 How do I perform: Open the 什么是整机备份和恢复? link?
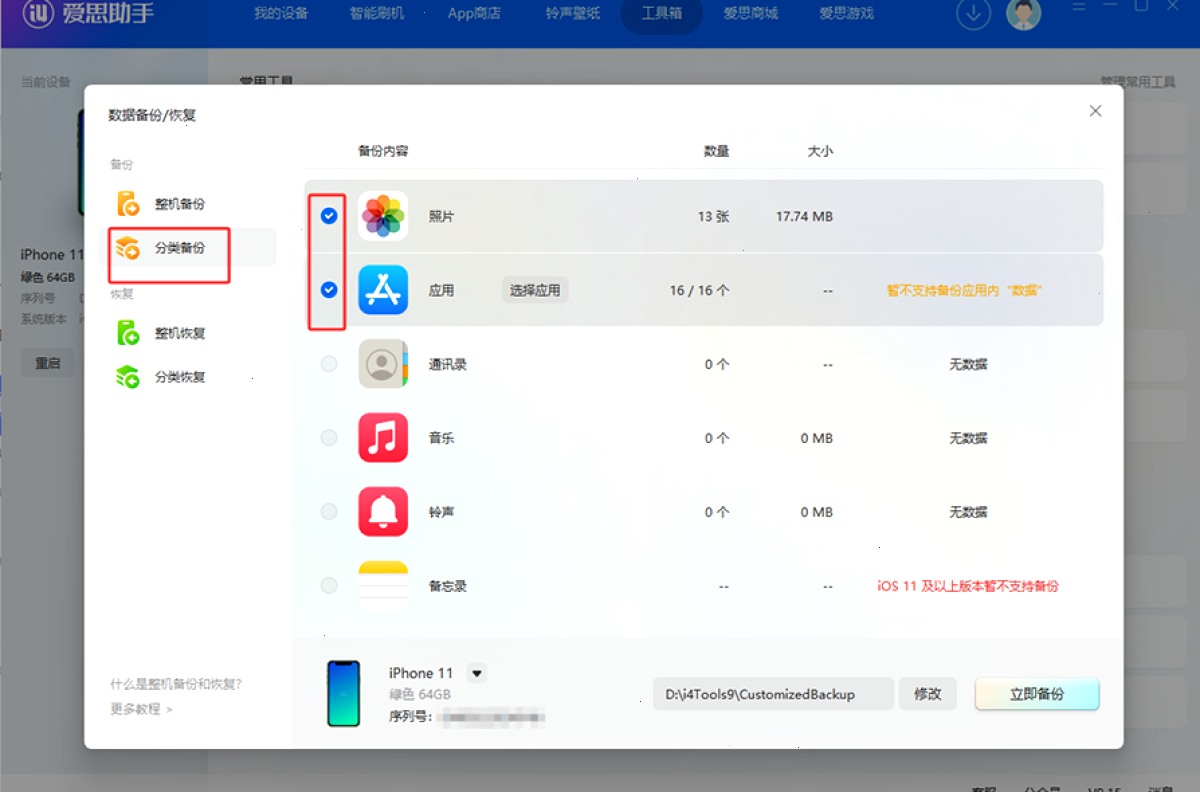[176, 685]
